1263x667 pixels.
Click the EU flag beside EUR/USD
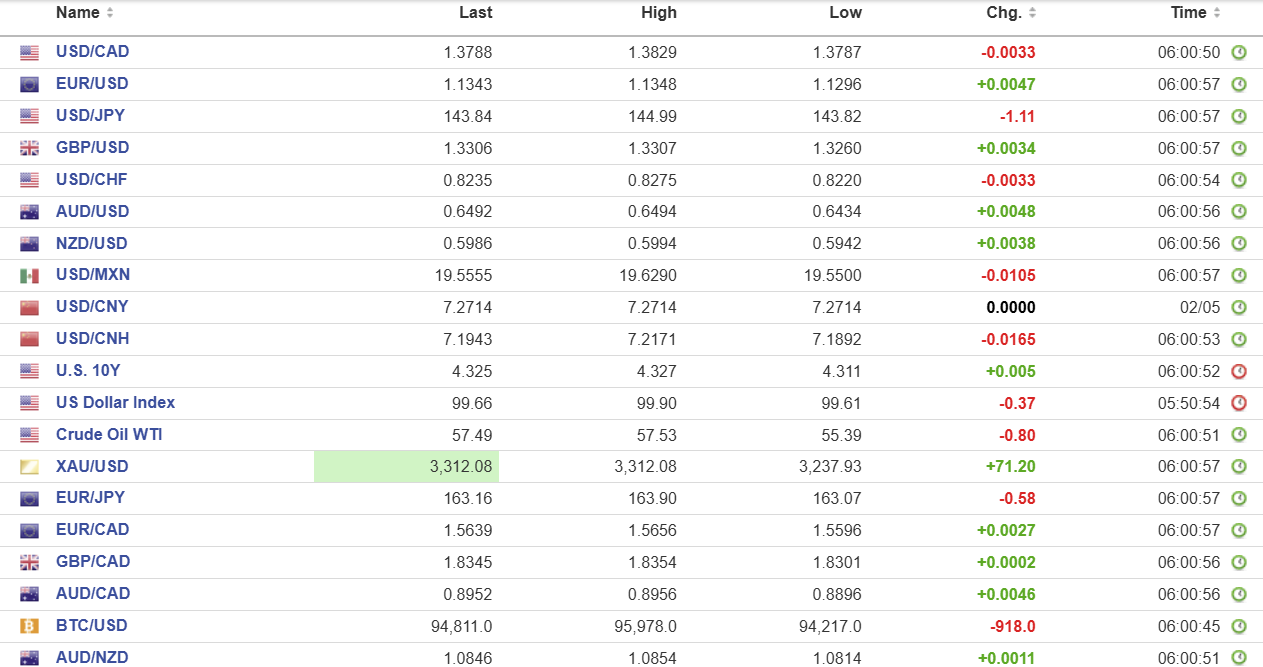click(x=29, y=84)
